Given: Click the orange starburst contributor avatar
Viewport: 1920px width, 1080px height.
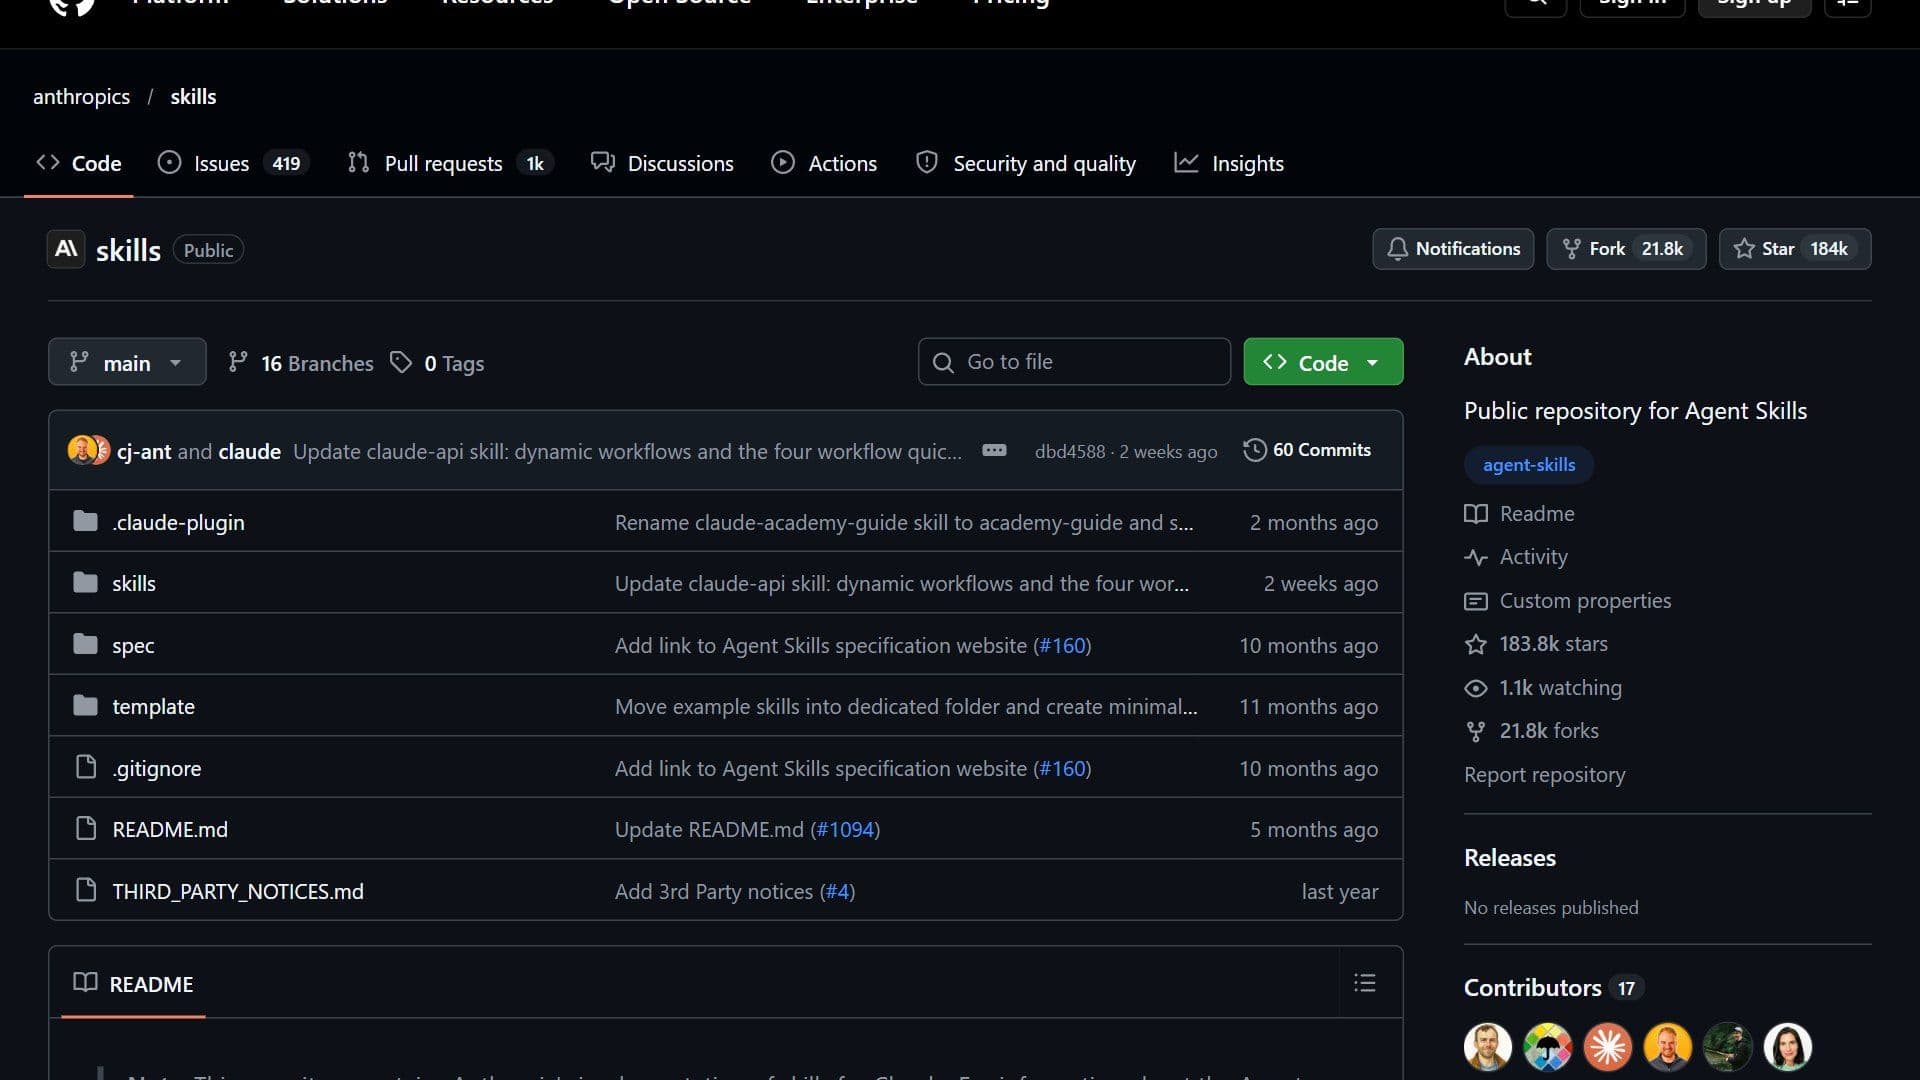Looking at the screenshot, I should pyautogui.click(x=1607, y=1047).
